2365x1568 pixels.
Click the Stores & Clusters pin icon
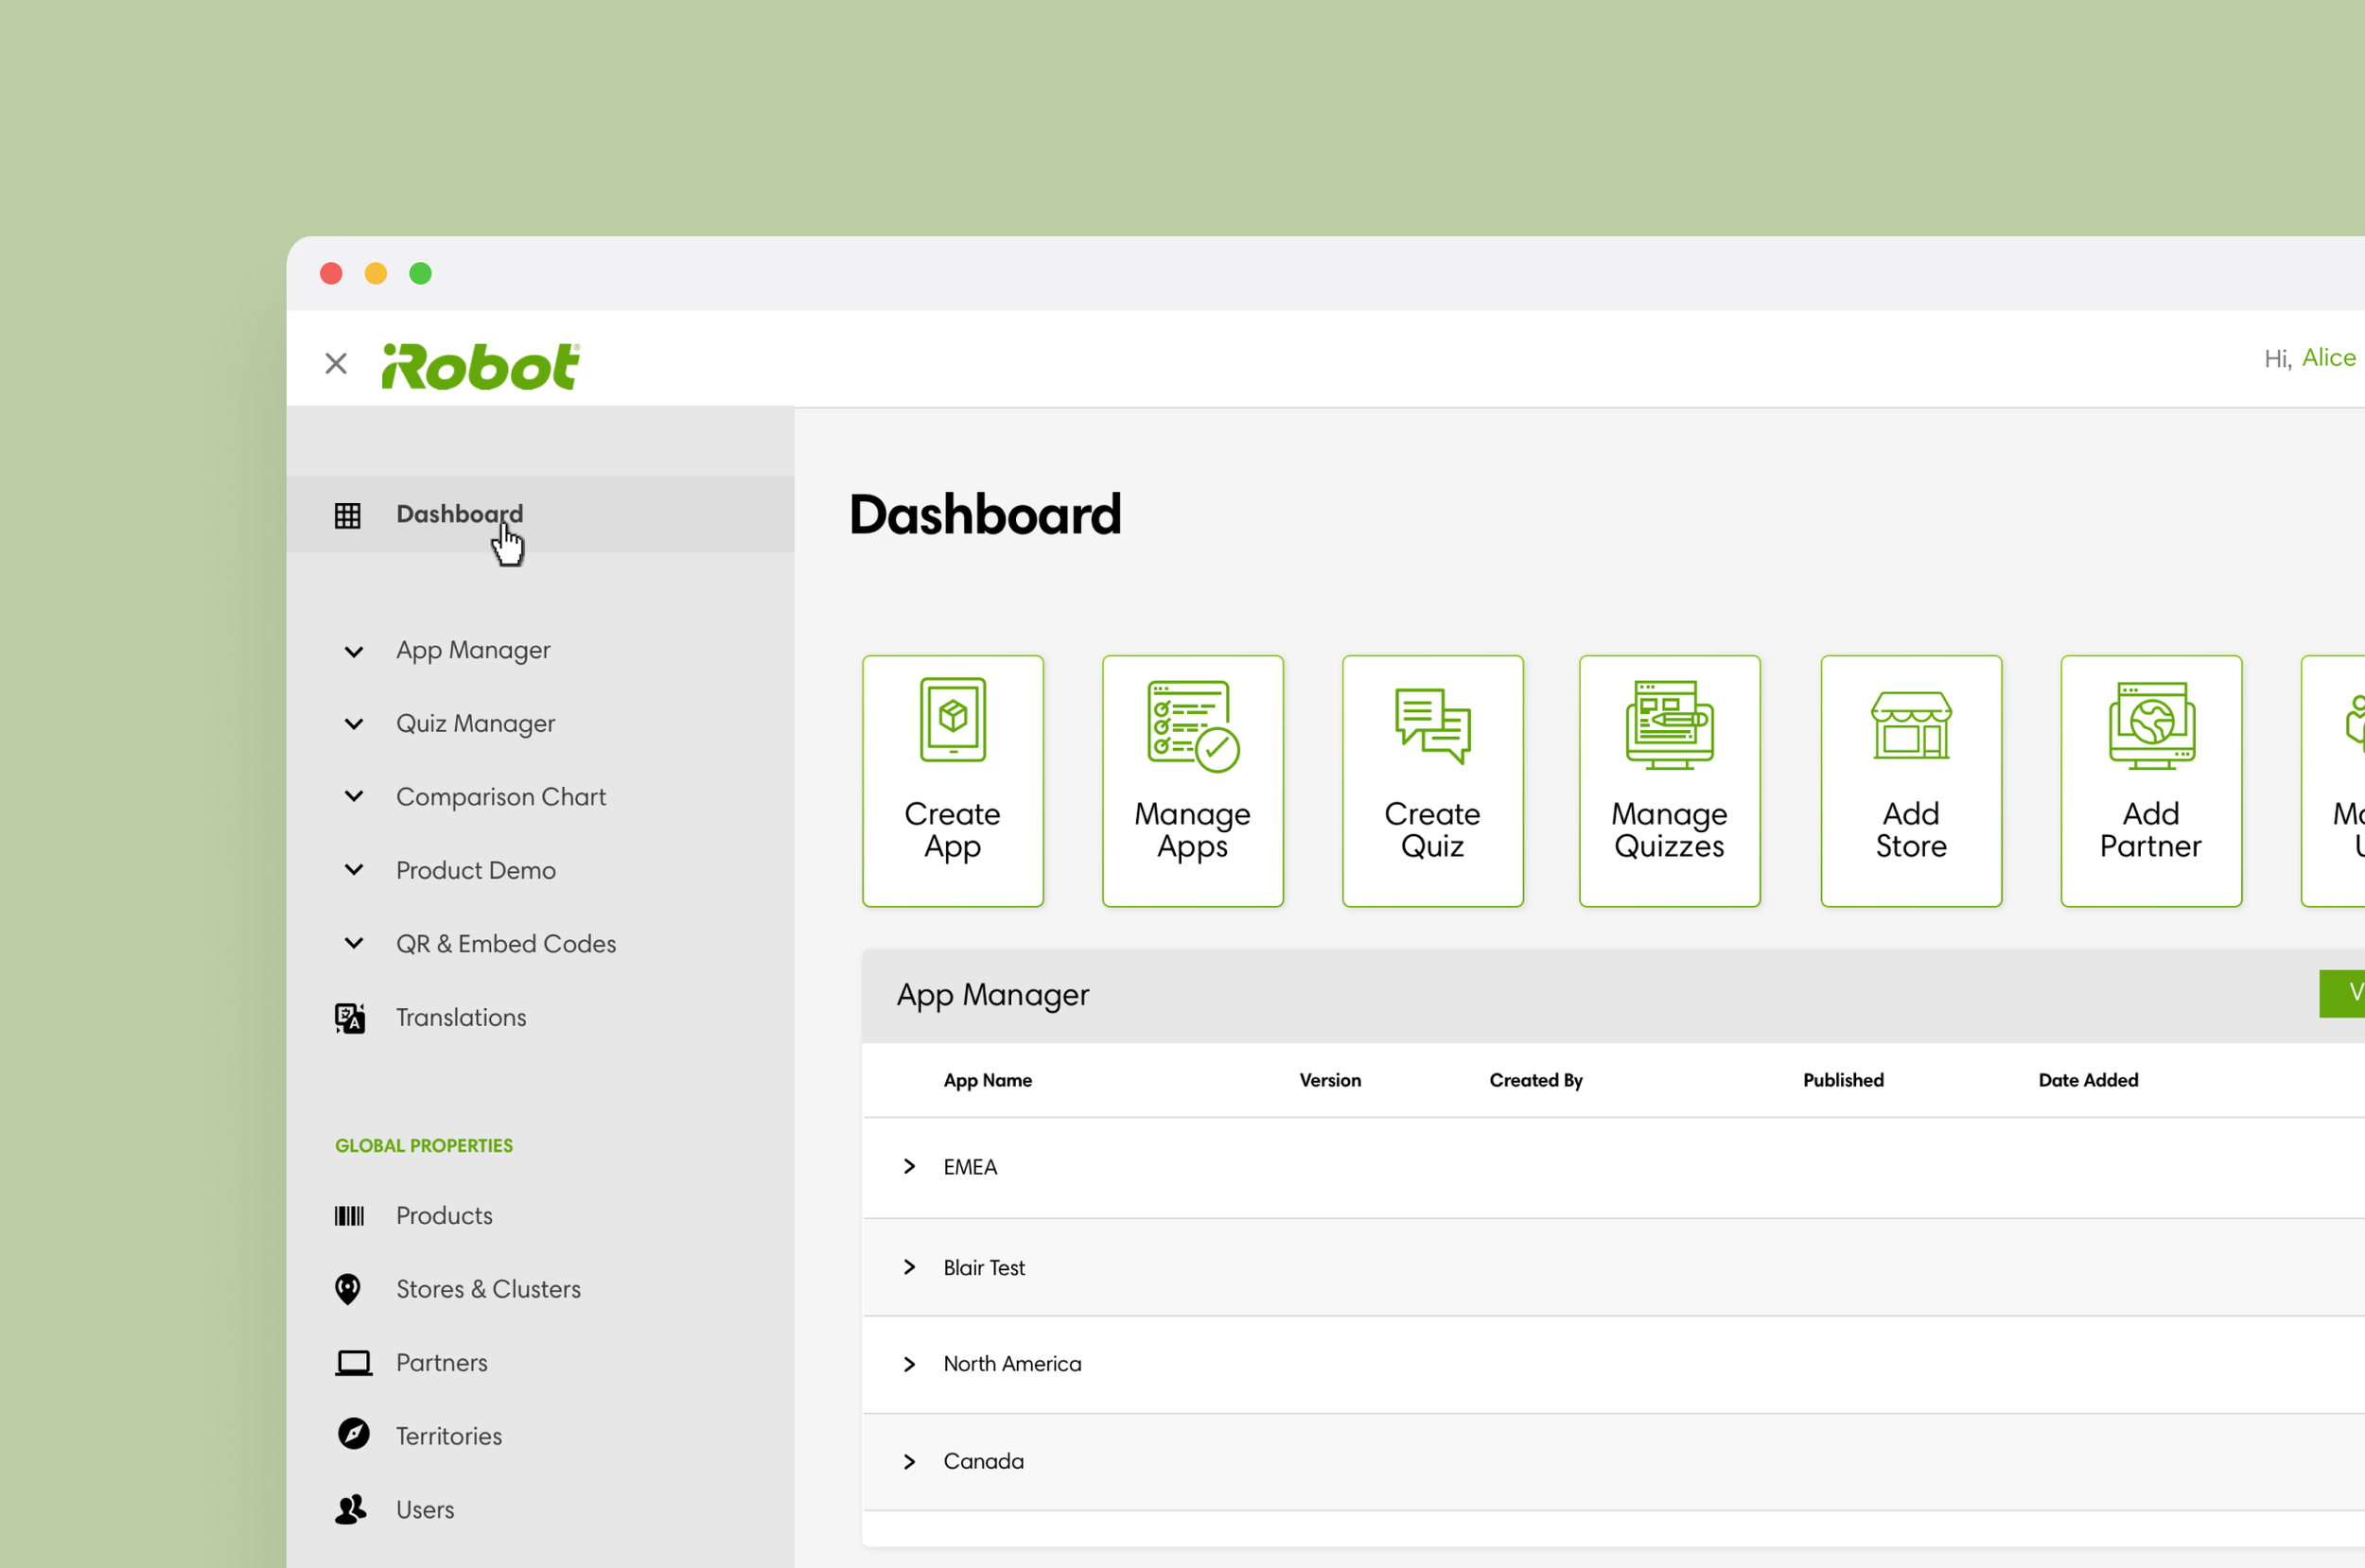click(x=348, y=1289)
